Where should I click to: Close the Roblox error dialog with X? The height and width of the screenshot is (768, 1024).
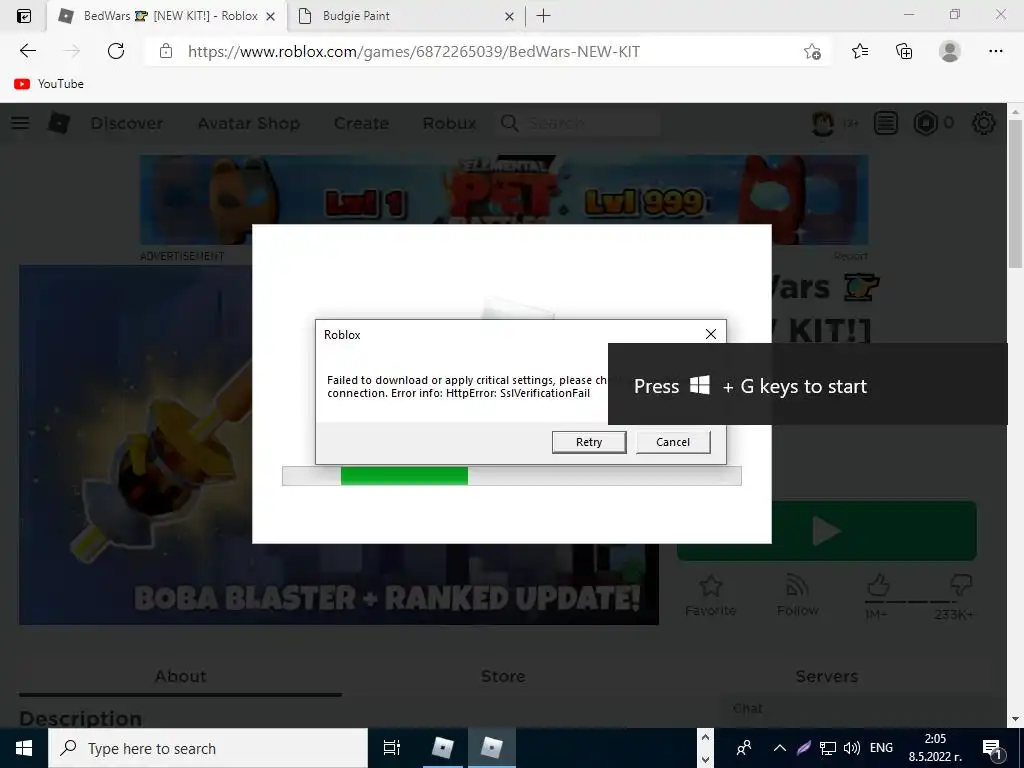pyautogui.click(x=711, y=334)
